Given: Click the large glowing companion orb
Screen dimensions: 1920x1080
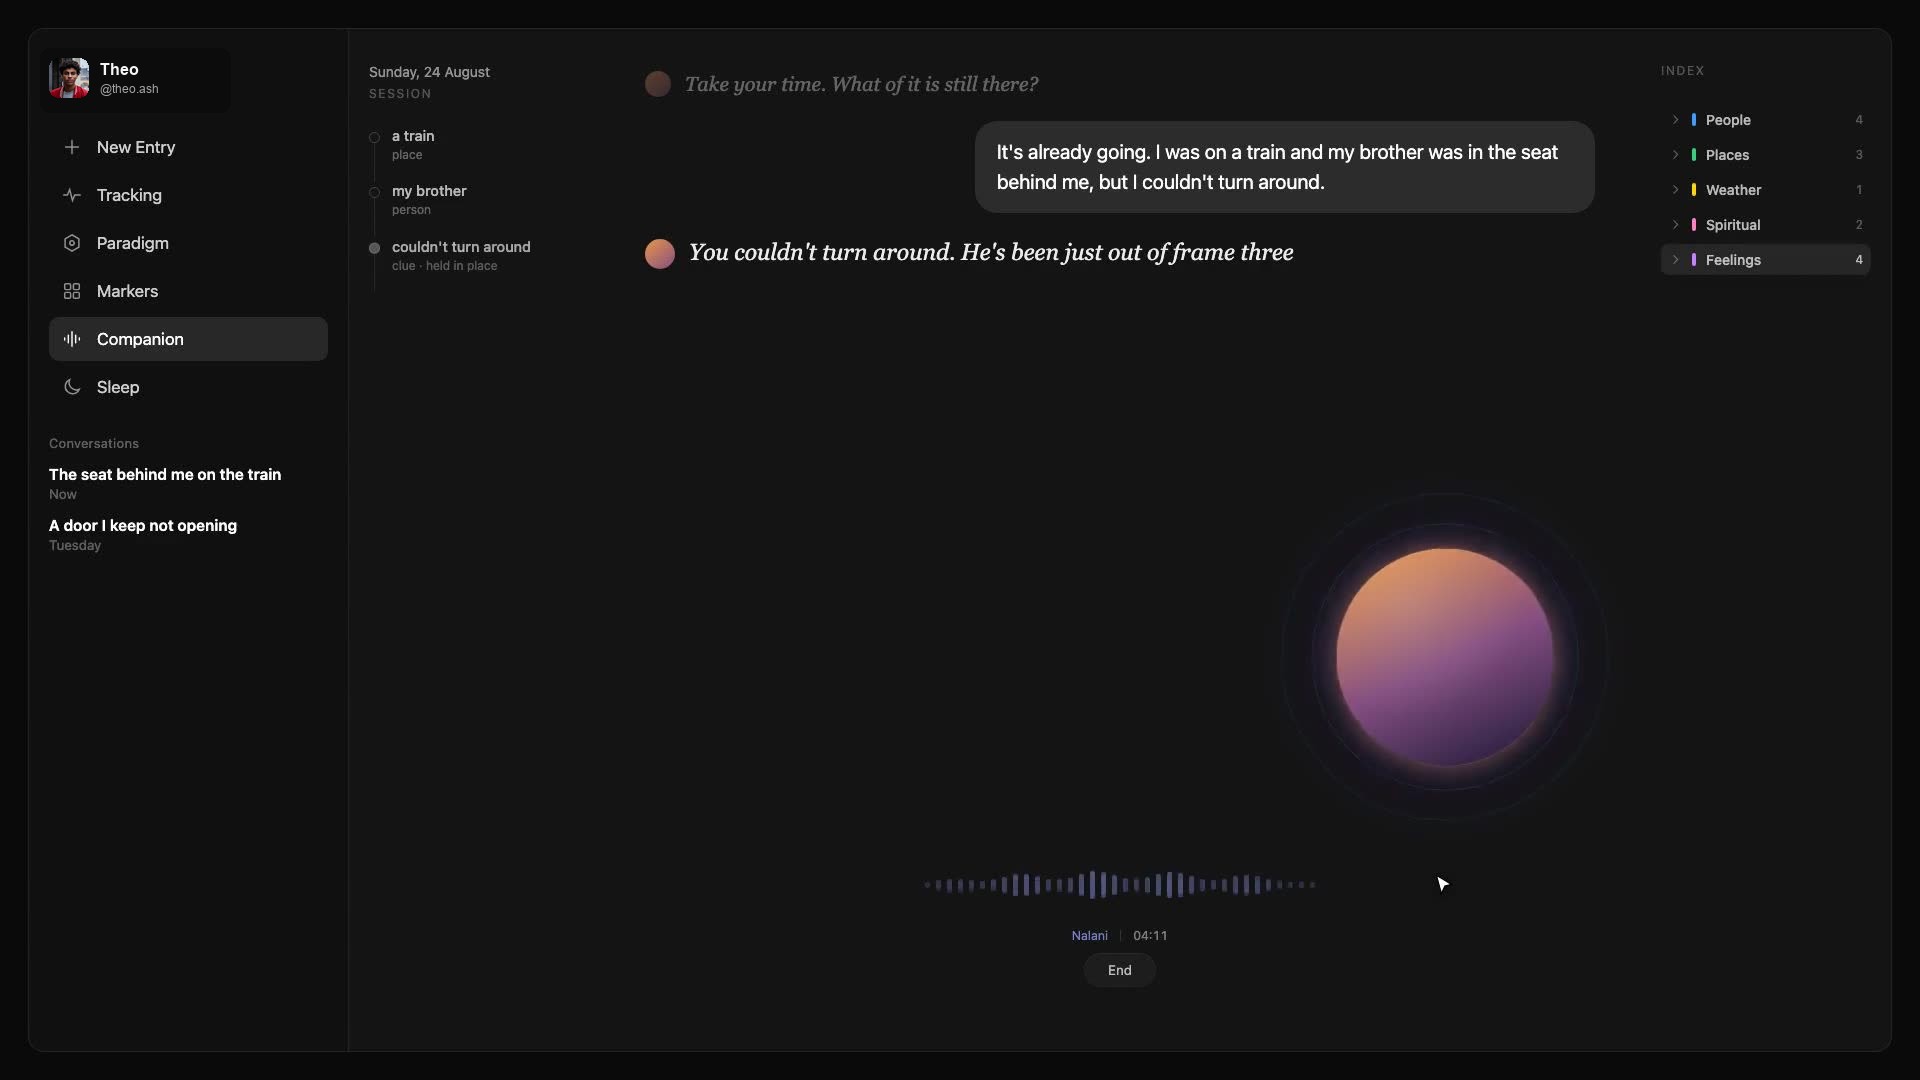Looking at the screenshot, I should [1444, 657].
